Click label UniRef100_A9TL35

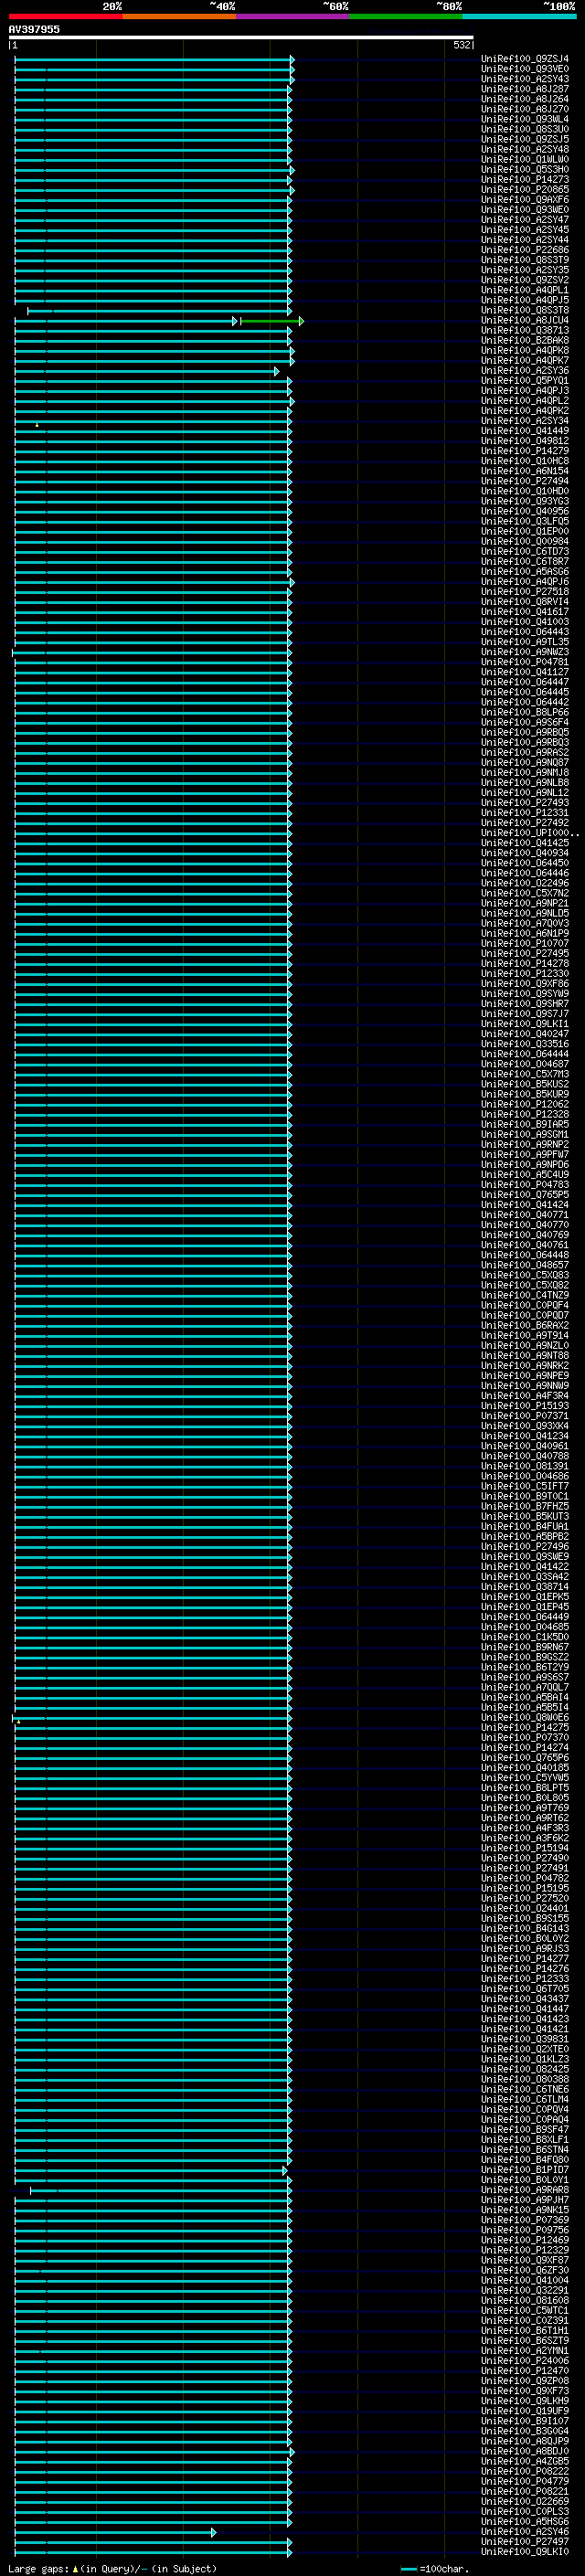coord(524,642)
